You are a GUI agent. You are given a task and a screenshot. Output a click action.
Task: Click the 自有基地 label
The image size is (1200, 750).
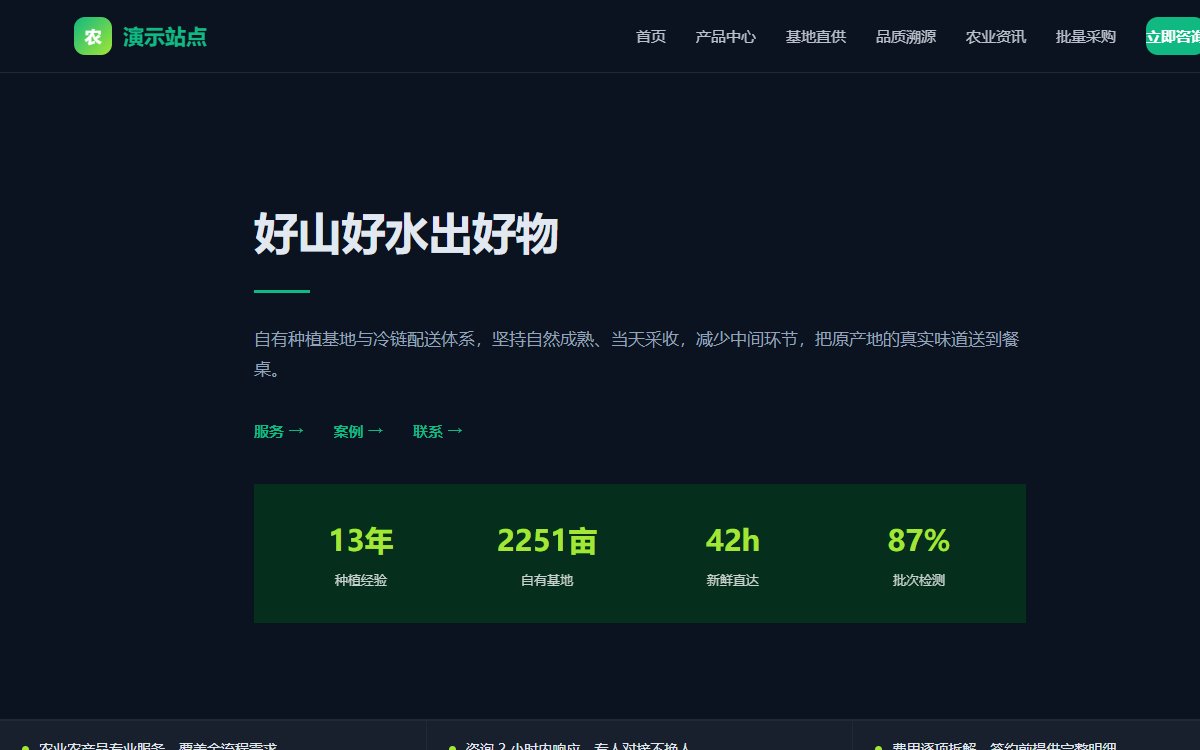(547, 580)
